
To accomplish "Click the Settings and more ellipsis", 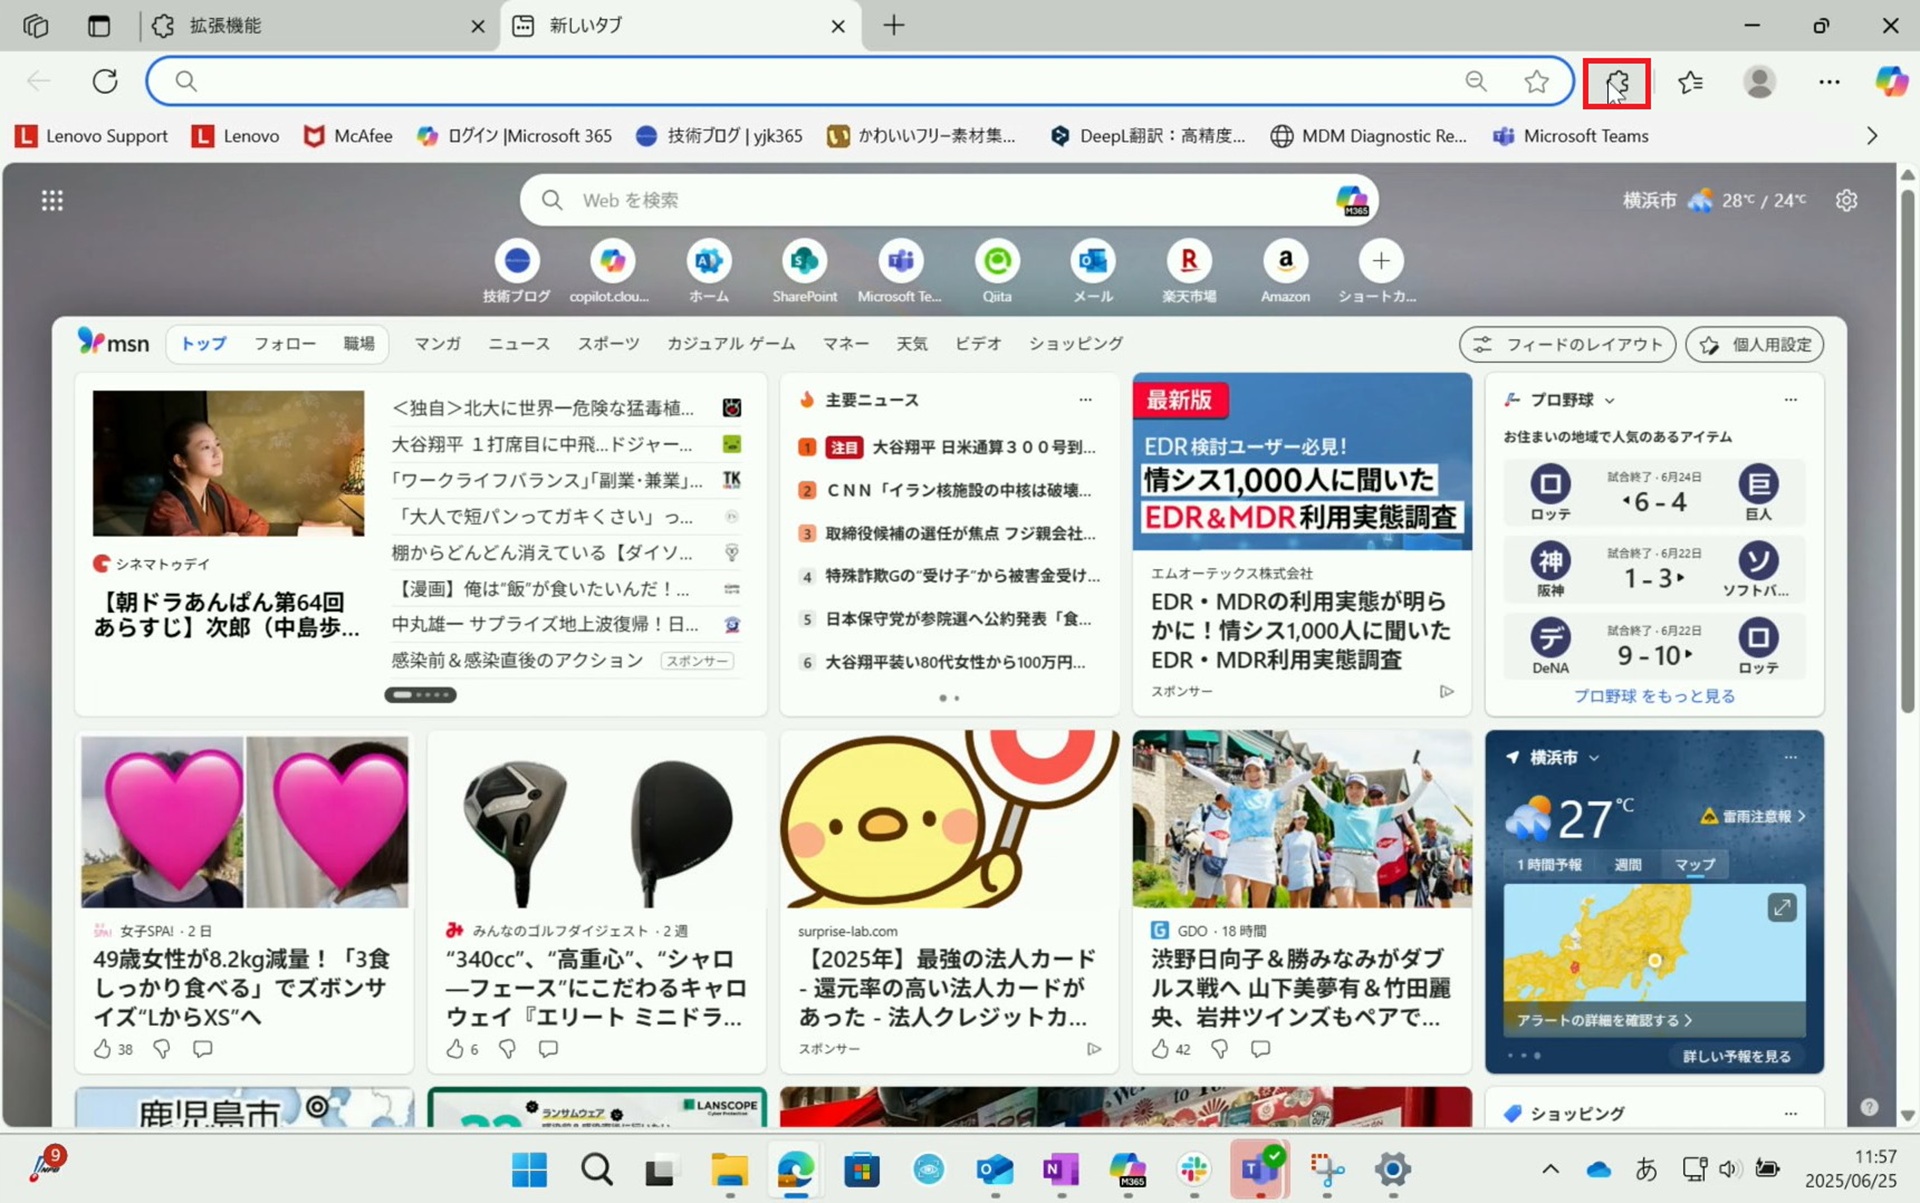I will [1829, 82].
